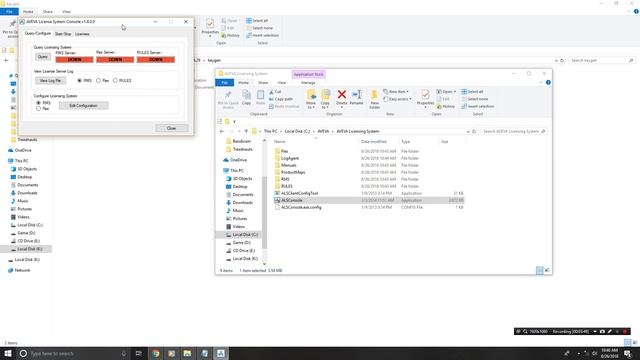Click Delete icon in AVEVA Licensing System ribbon

click(x=342, y=95)
